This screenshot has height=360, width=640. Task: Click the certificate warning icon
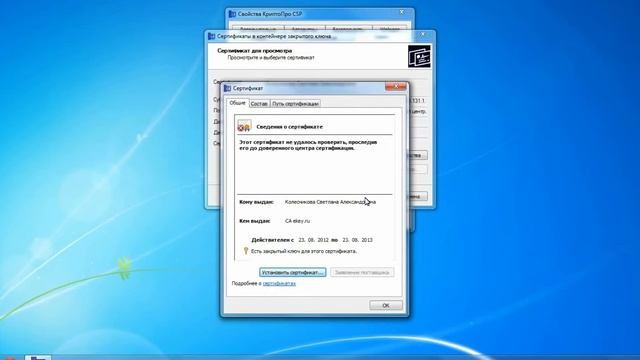pyautogui.click(x=244, y=126)
